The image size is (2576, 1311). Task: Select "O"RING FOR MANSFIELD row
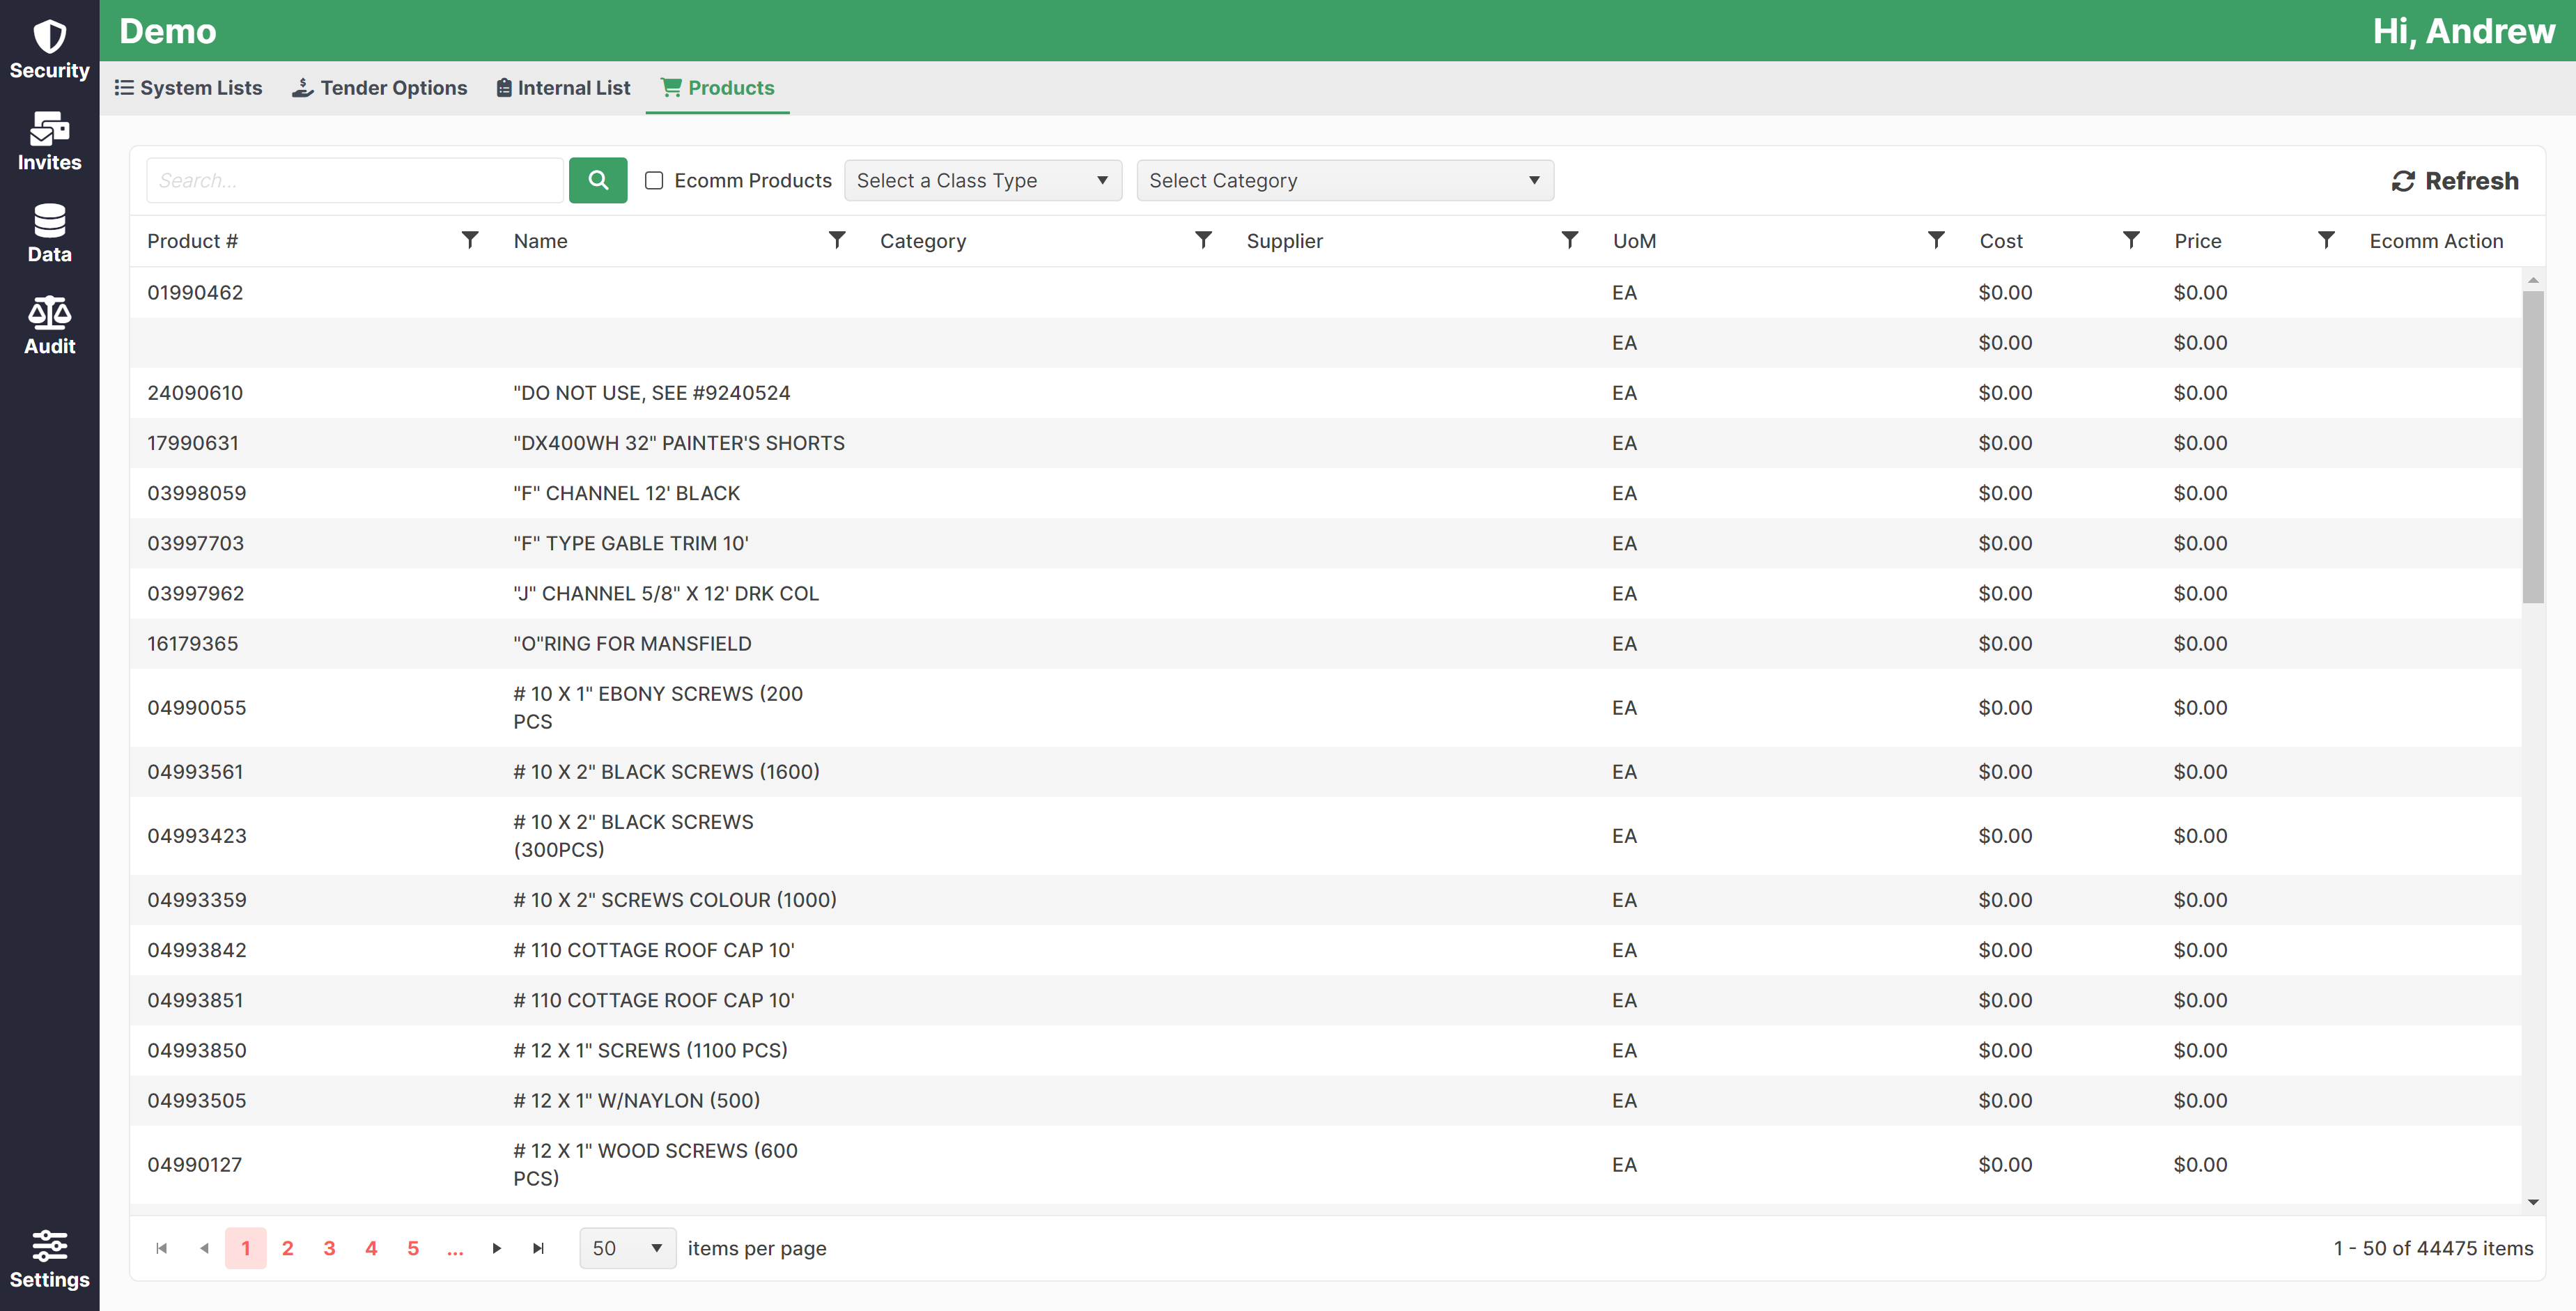(x=1325, y=643)
